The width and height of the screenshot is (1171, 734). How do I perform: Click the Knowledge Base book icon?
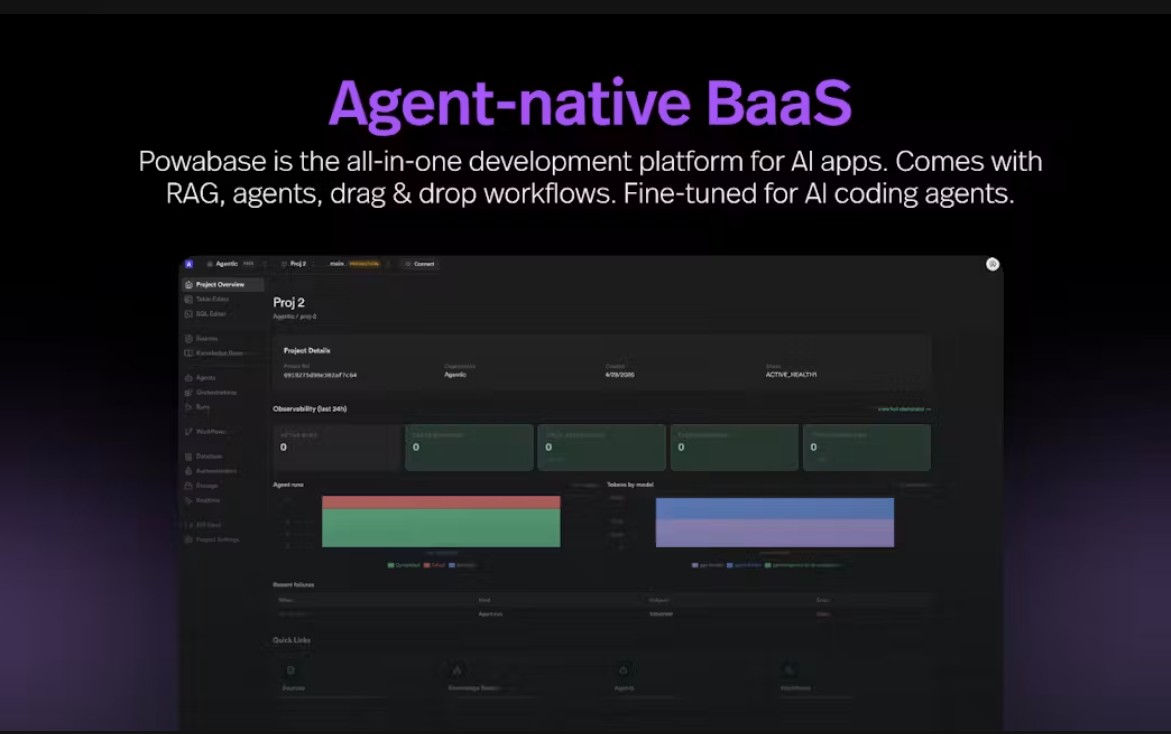coord(189,353)
